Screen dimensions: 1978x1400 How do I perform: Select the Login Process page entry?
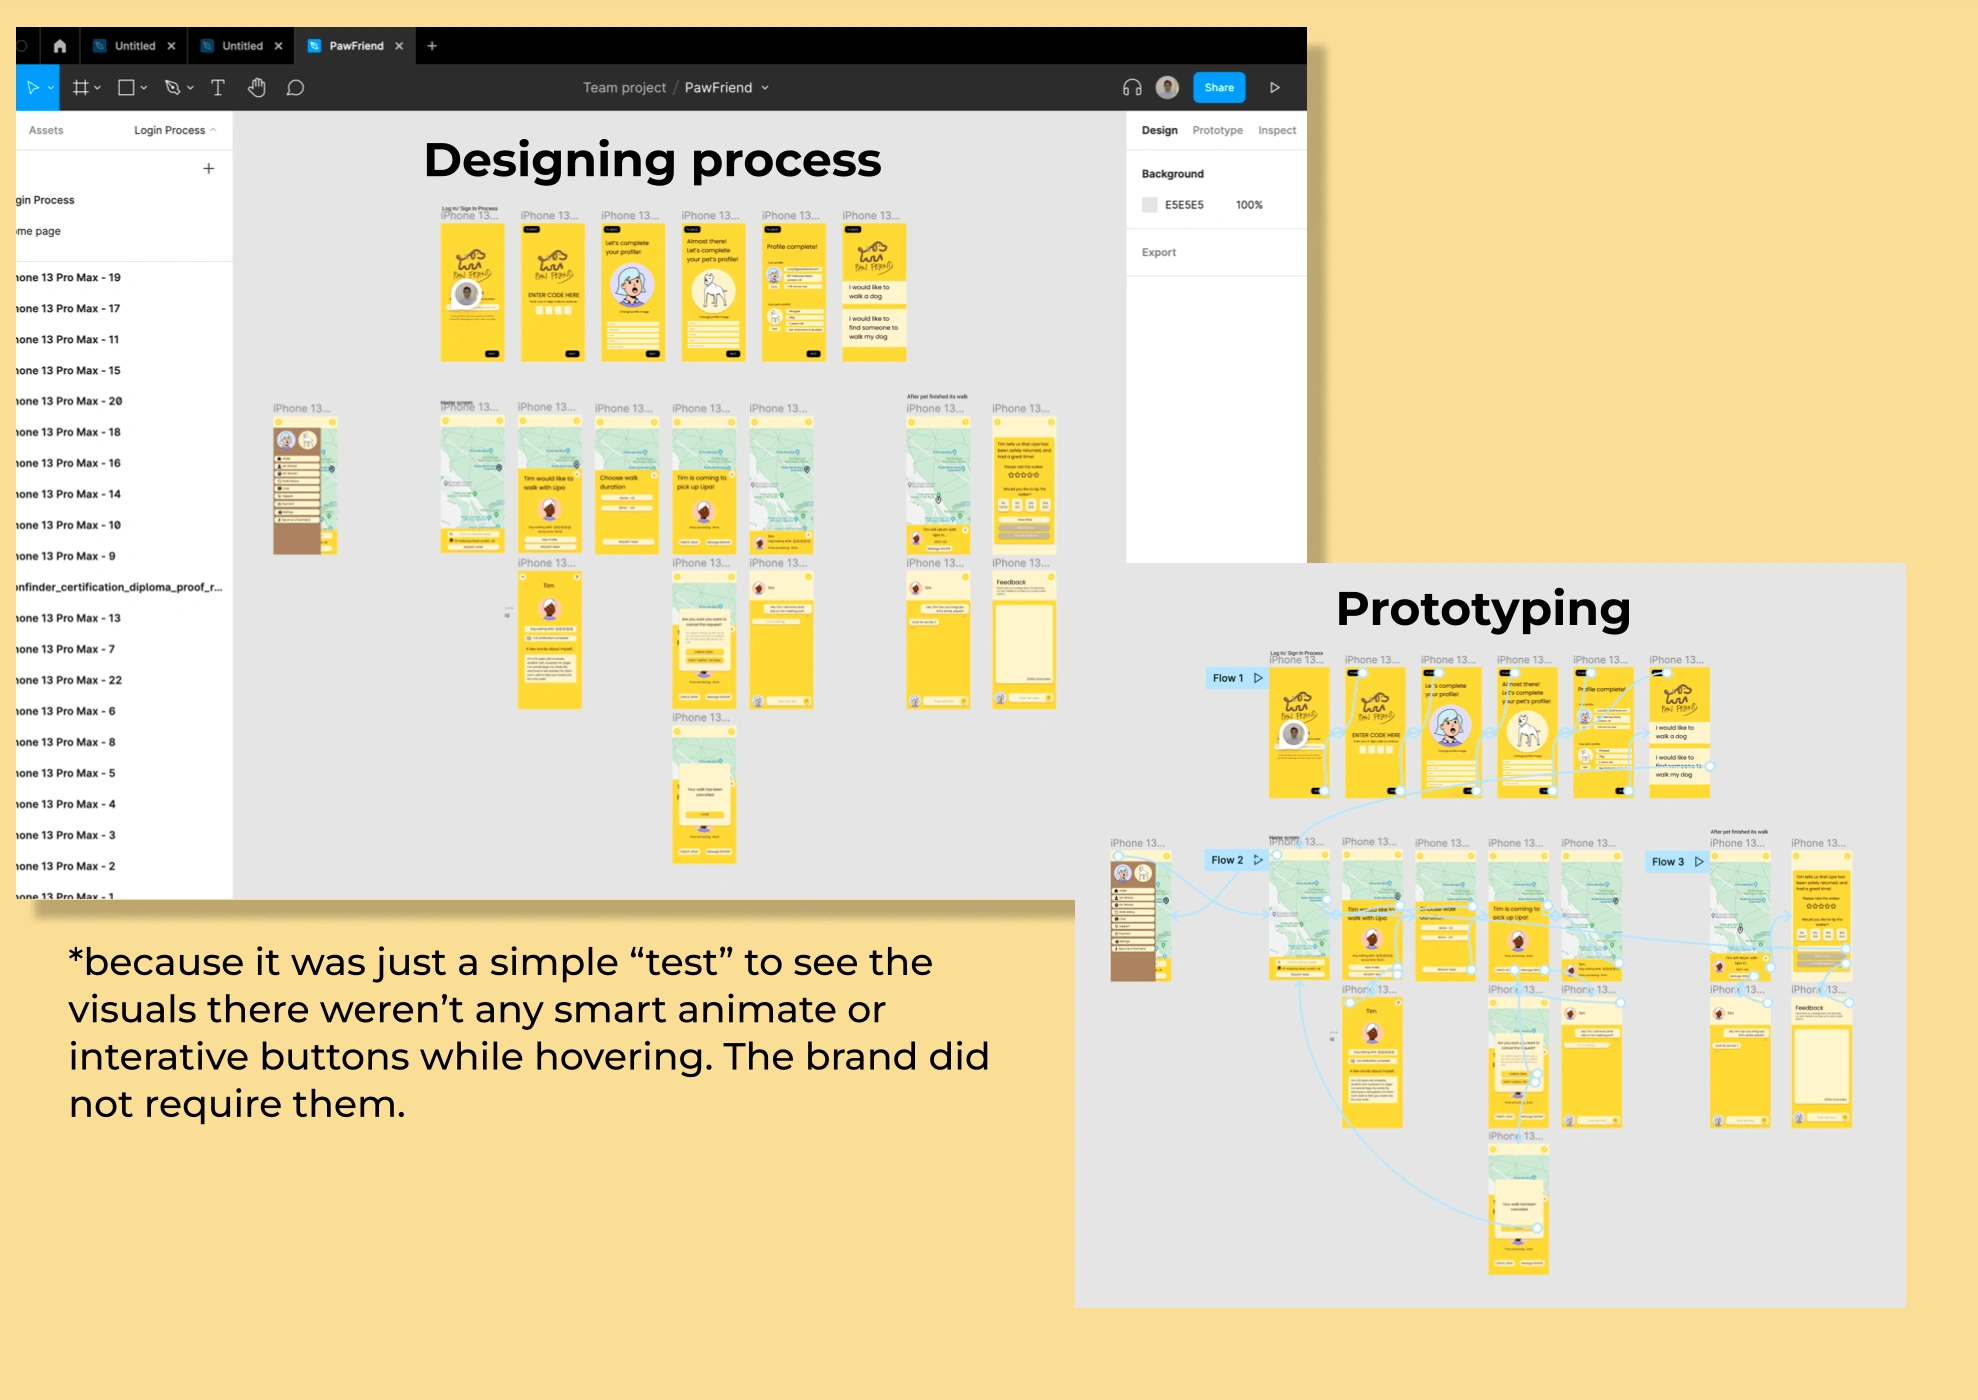click(x=124, y=200)
